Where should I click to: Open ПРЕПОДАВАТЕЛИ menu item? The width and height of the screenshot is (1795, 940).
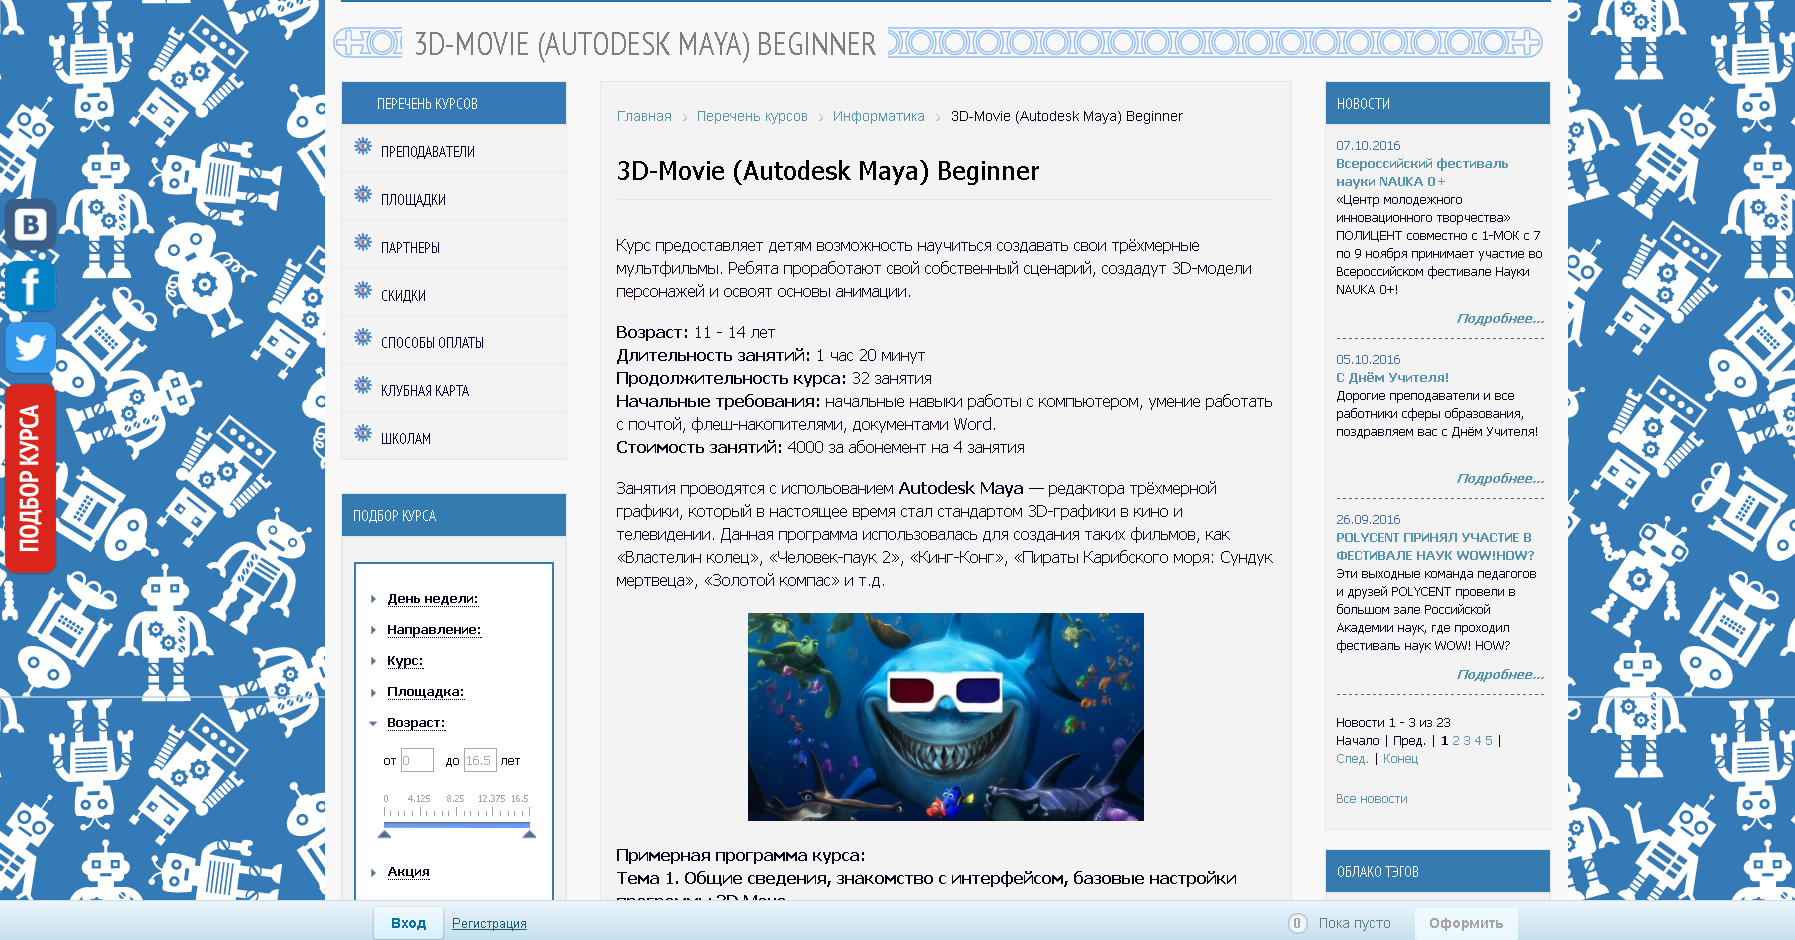point(428,152)
